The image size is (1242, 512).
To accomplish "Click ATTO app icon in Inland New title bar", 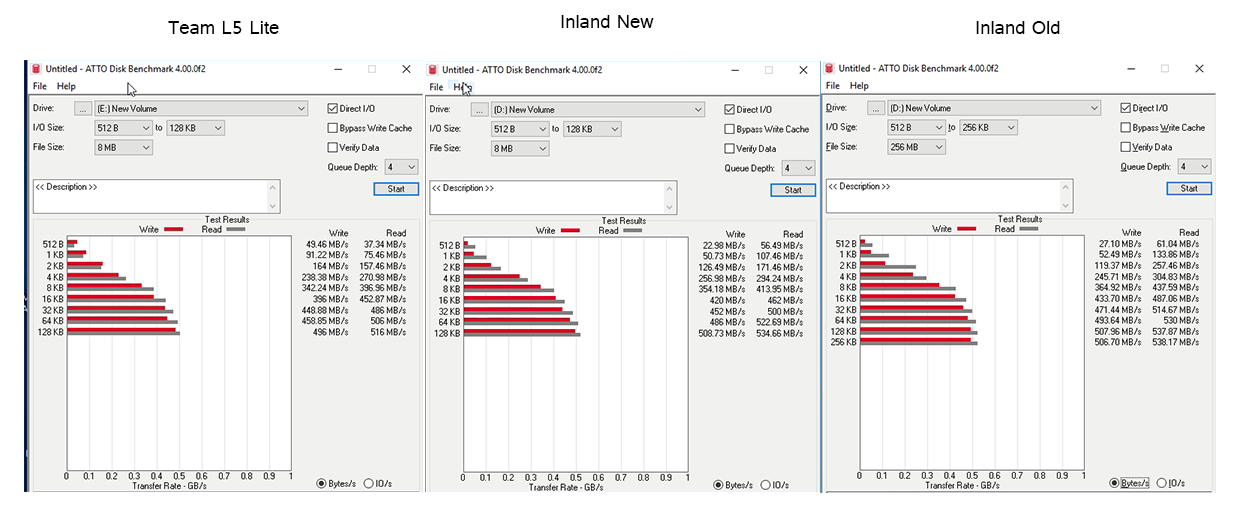I will click(x=433, y=70).
